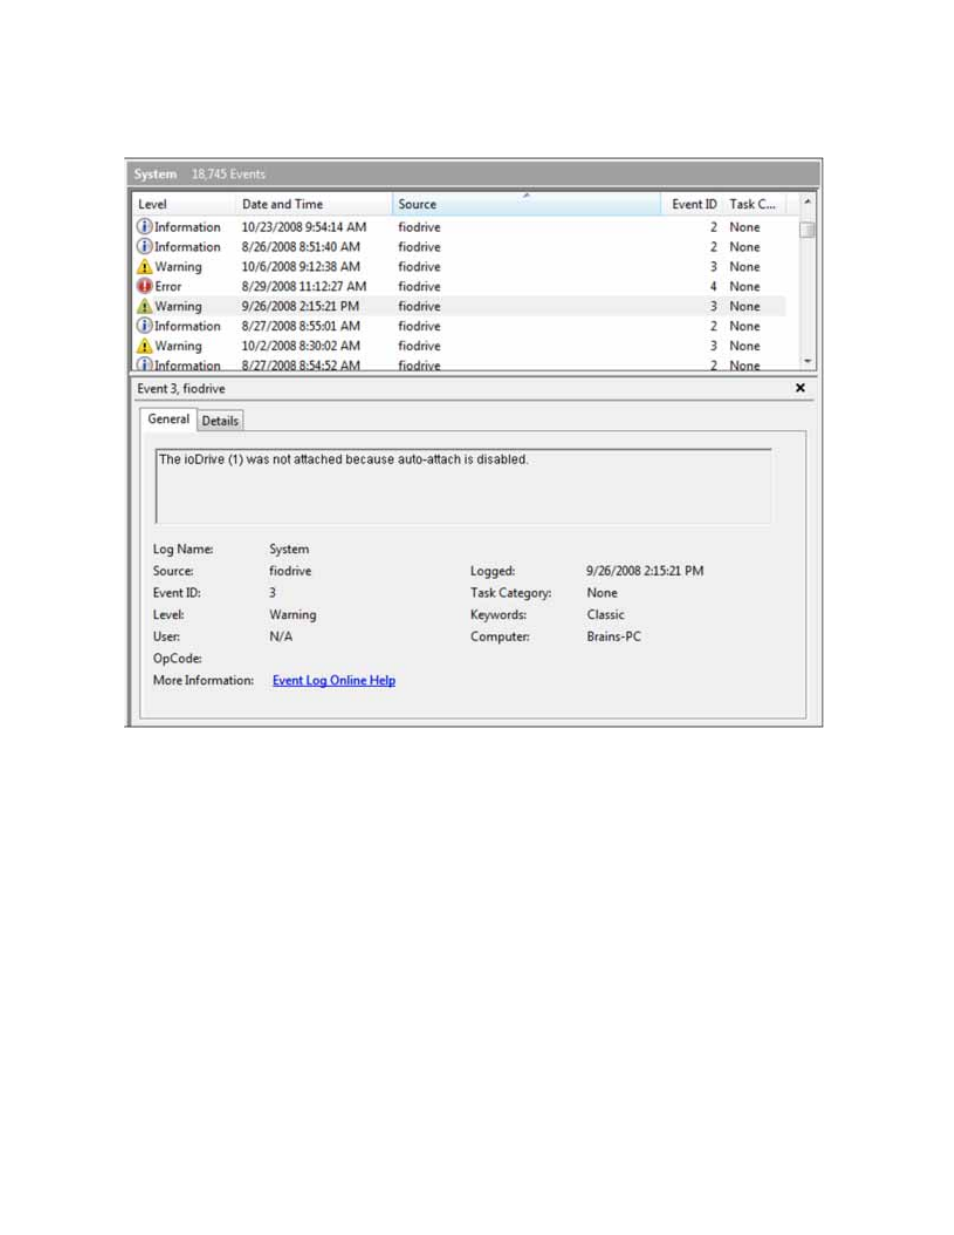Image resolution: width=954 pixels, height=1235 pixels.
Task: Switch to the General tab
Action: pos(168,420)
